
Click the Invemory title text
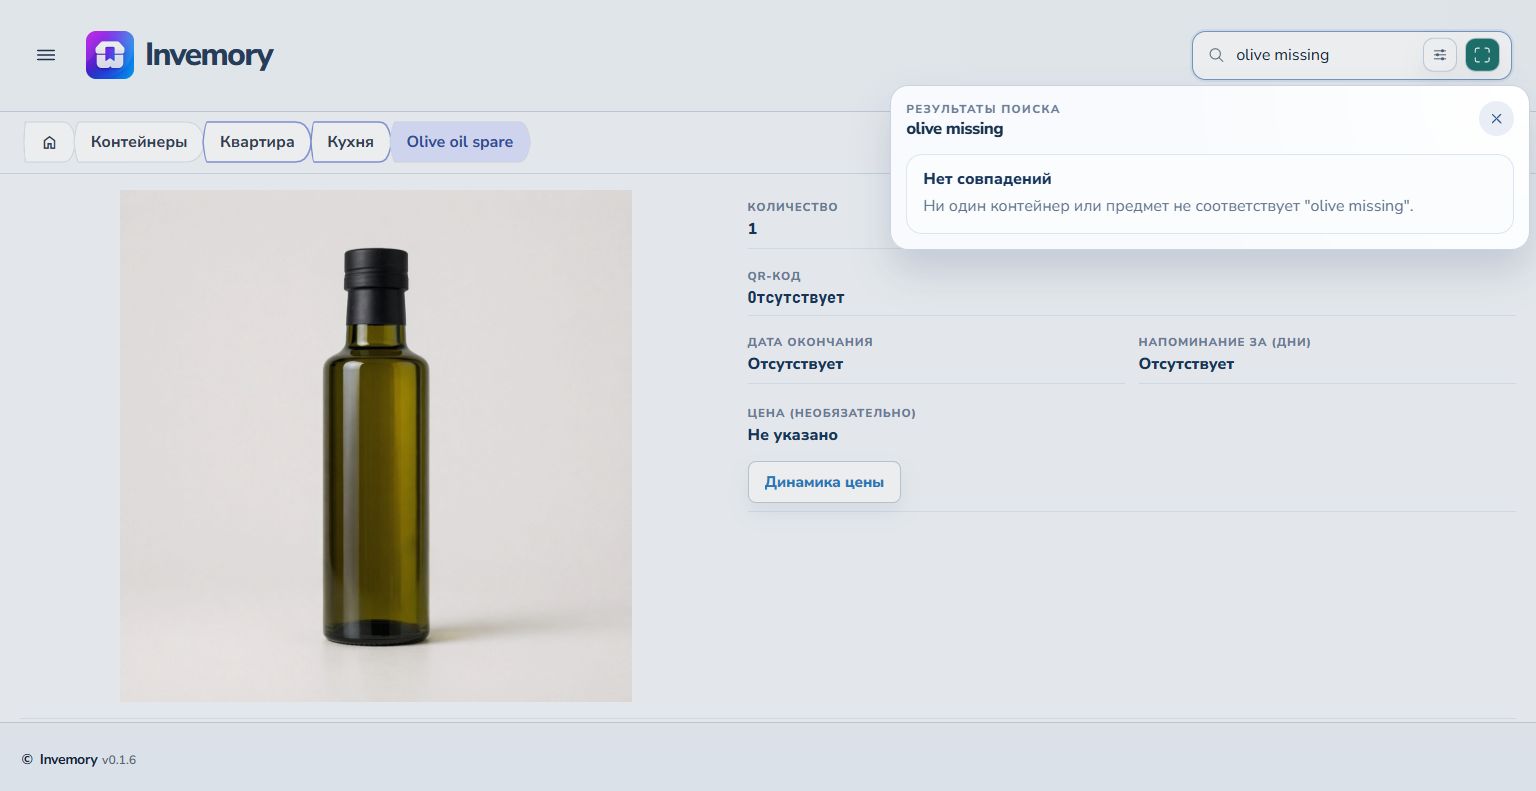point(209,55)
